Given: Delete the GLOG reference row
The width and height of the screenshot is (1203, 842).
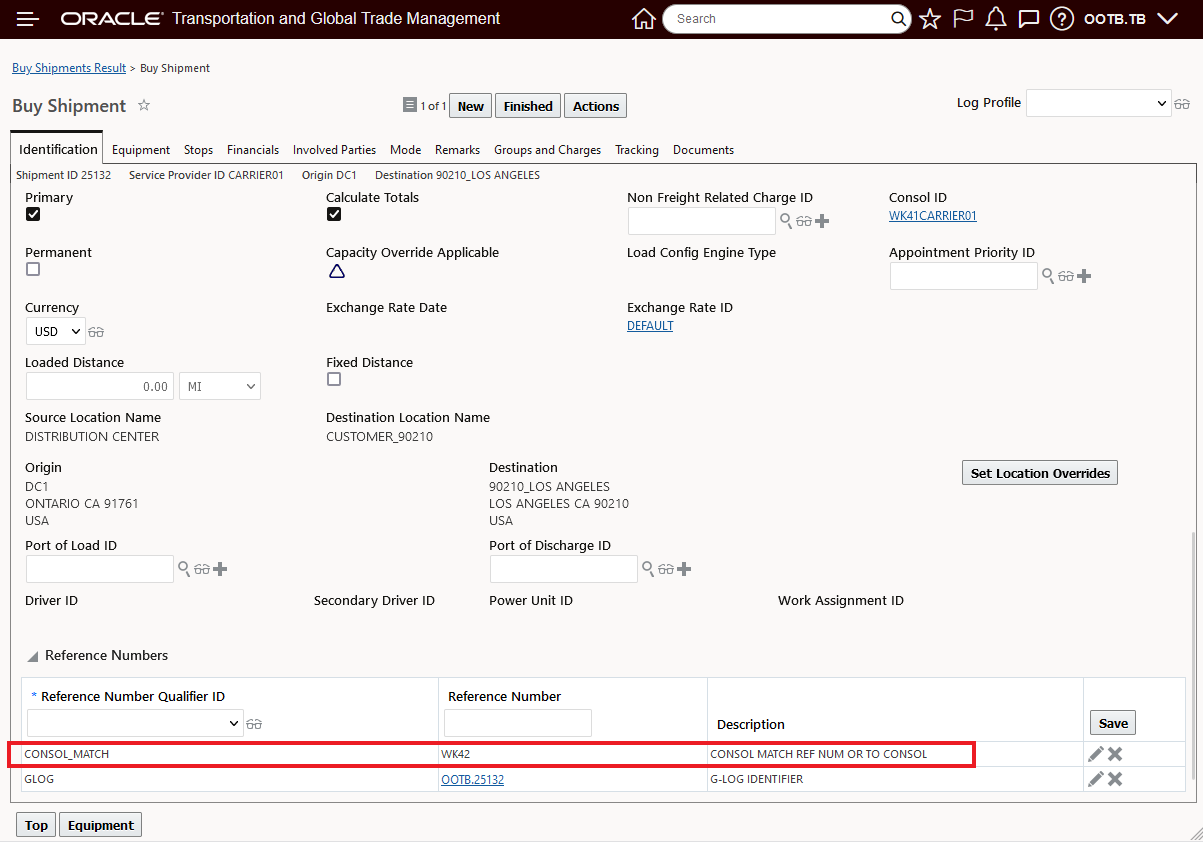Looking at the screenshot, I should tap(1115, 779).
